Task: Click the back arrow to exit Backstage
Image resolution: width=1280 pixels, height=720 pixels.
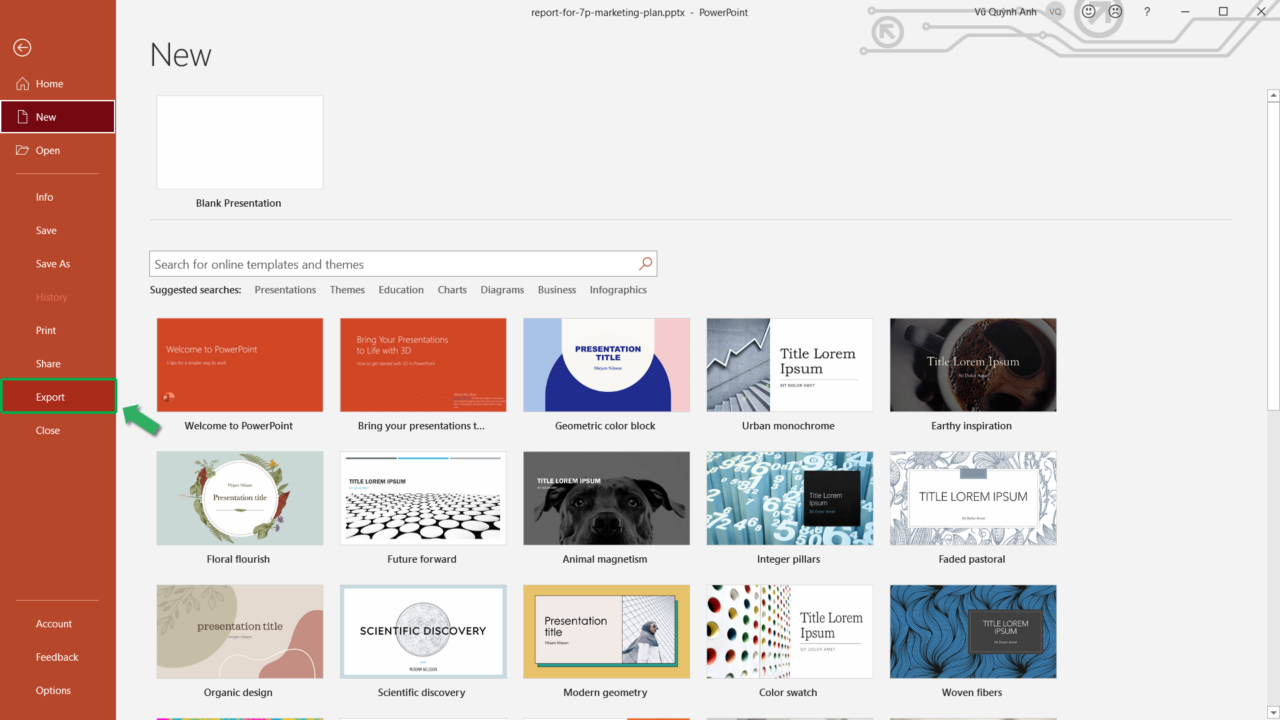Action: [22, 48]
